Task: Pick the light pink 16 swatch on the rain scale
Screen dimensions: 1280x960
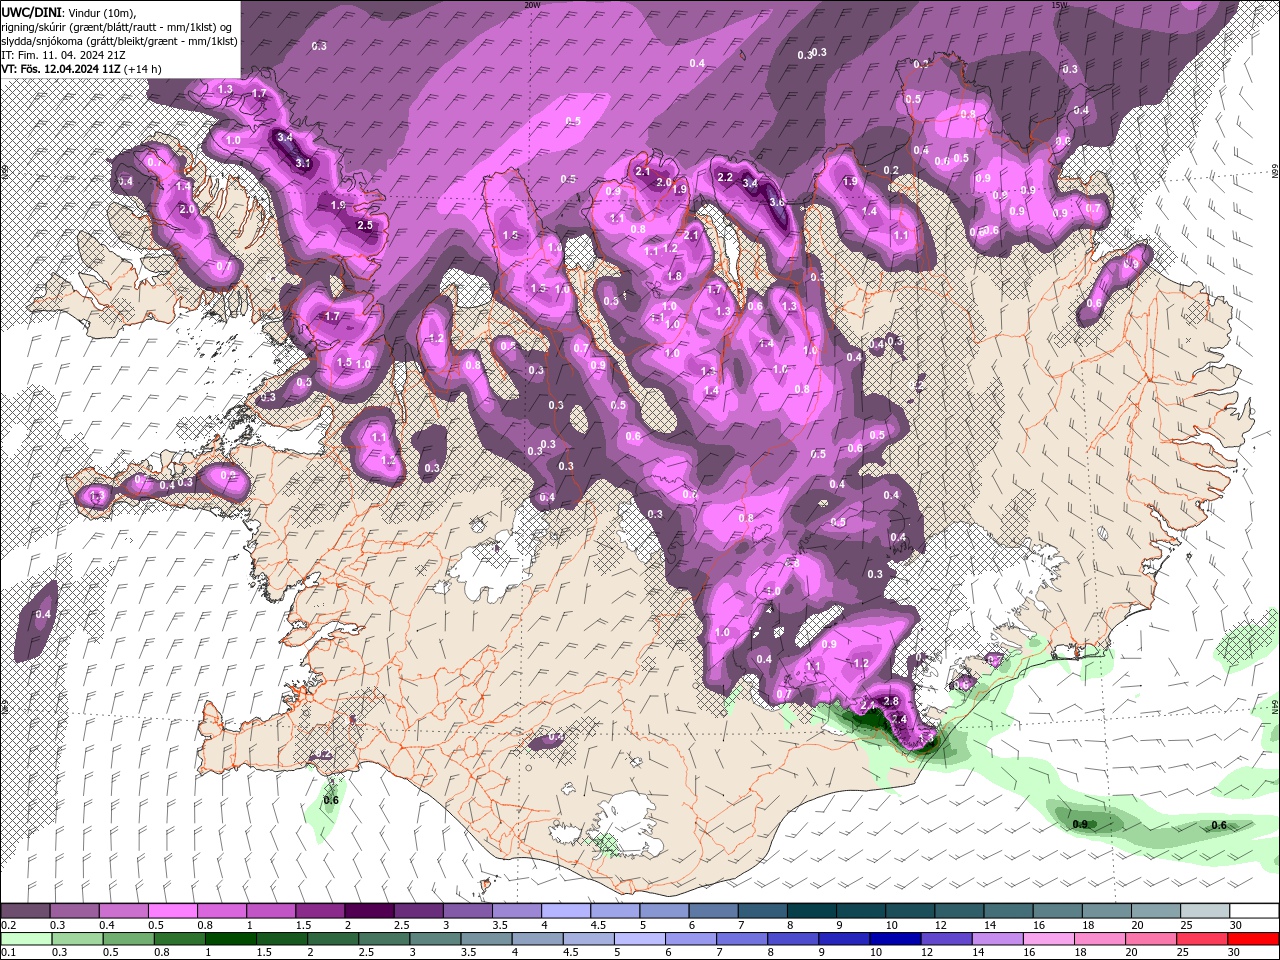Action: (x=1049, y=938)
